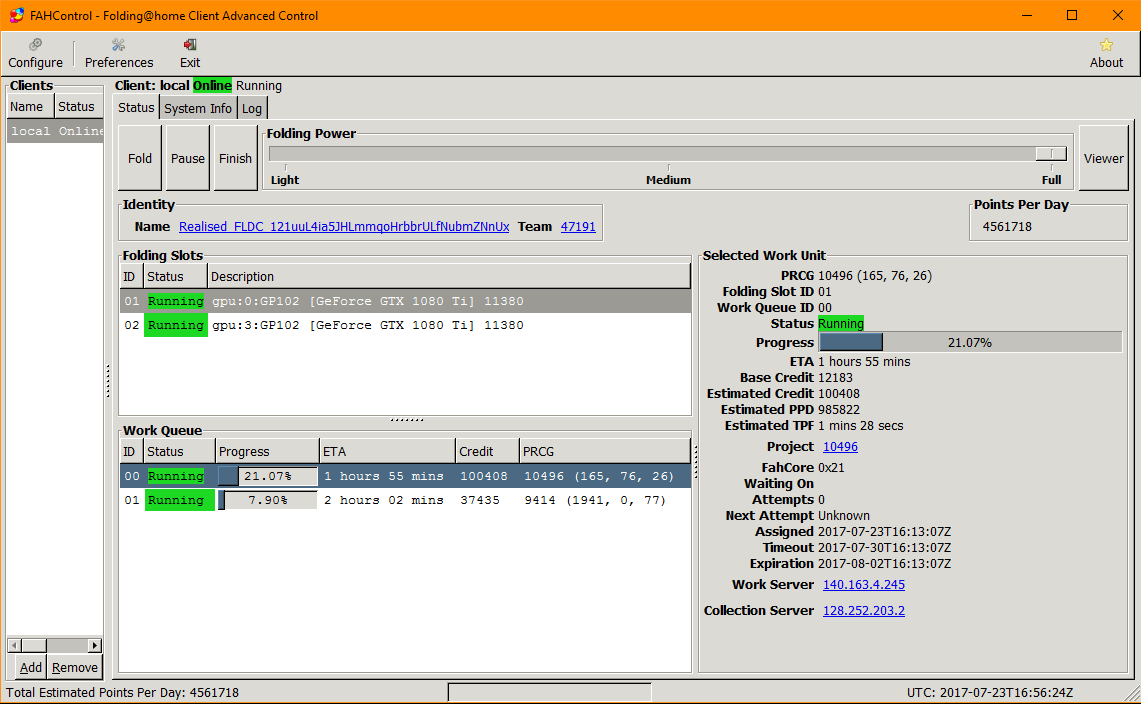
Task: Click the Work Queue ETA column header
Action: [x=387, y=451]
